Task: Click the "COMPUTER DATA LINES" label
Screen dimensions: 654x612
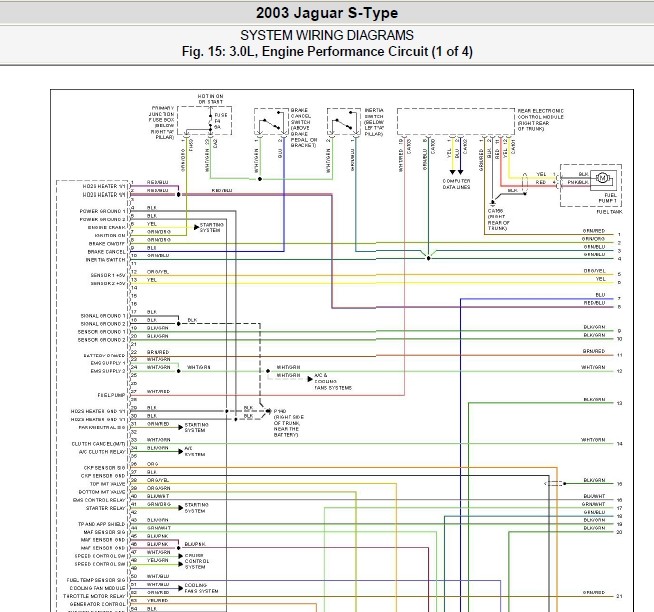Action: coord(456,184)
